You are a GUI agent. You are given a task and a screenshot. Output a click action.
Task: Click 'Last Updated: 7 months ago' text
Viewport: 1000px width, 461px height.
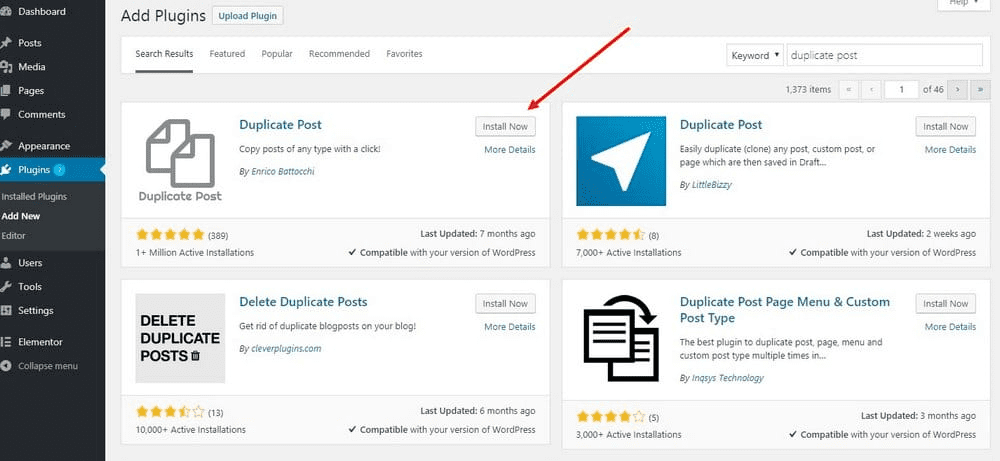pyautogui.click(x=478, y=234)
